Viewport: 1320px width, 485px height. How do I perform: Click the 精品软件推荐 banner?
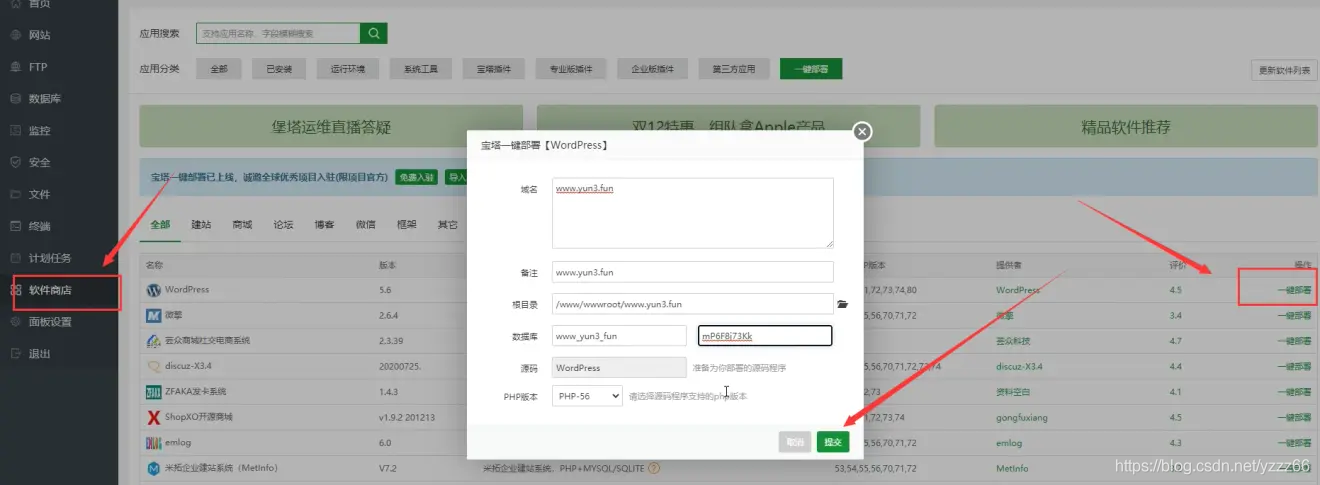(x=1125, y=126)
